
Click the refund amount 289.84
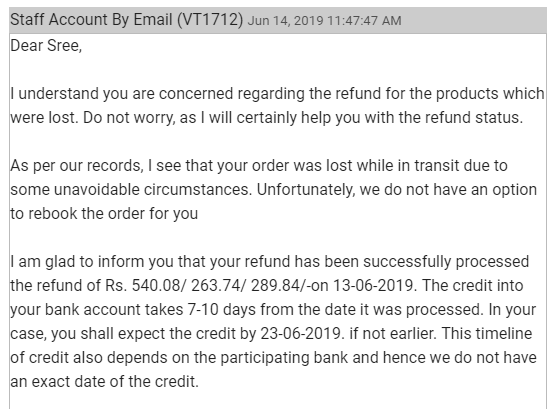coord(275,286)
